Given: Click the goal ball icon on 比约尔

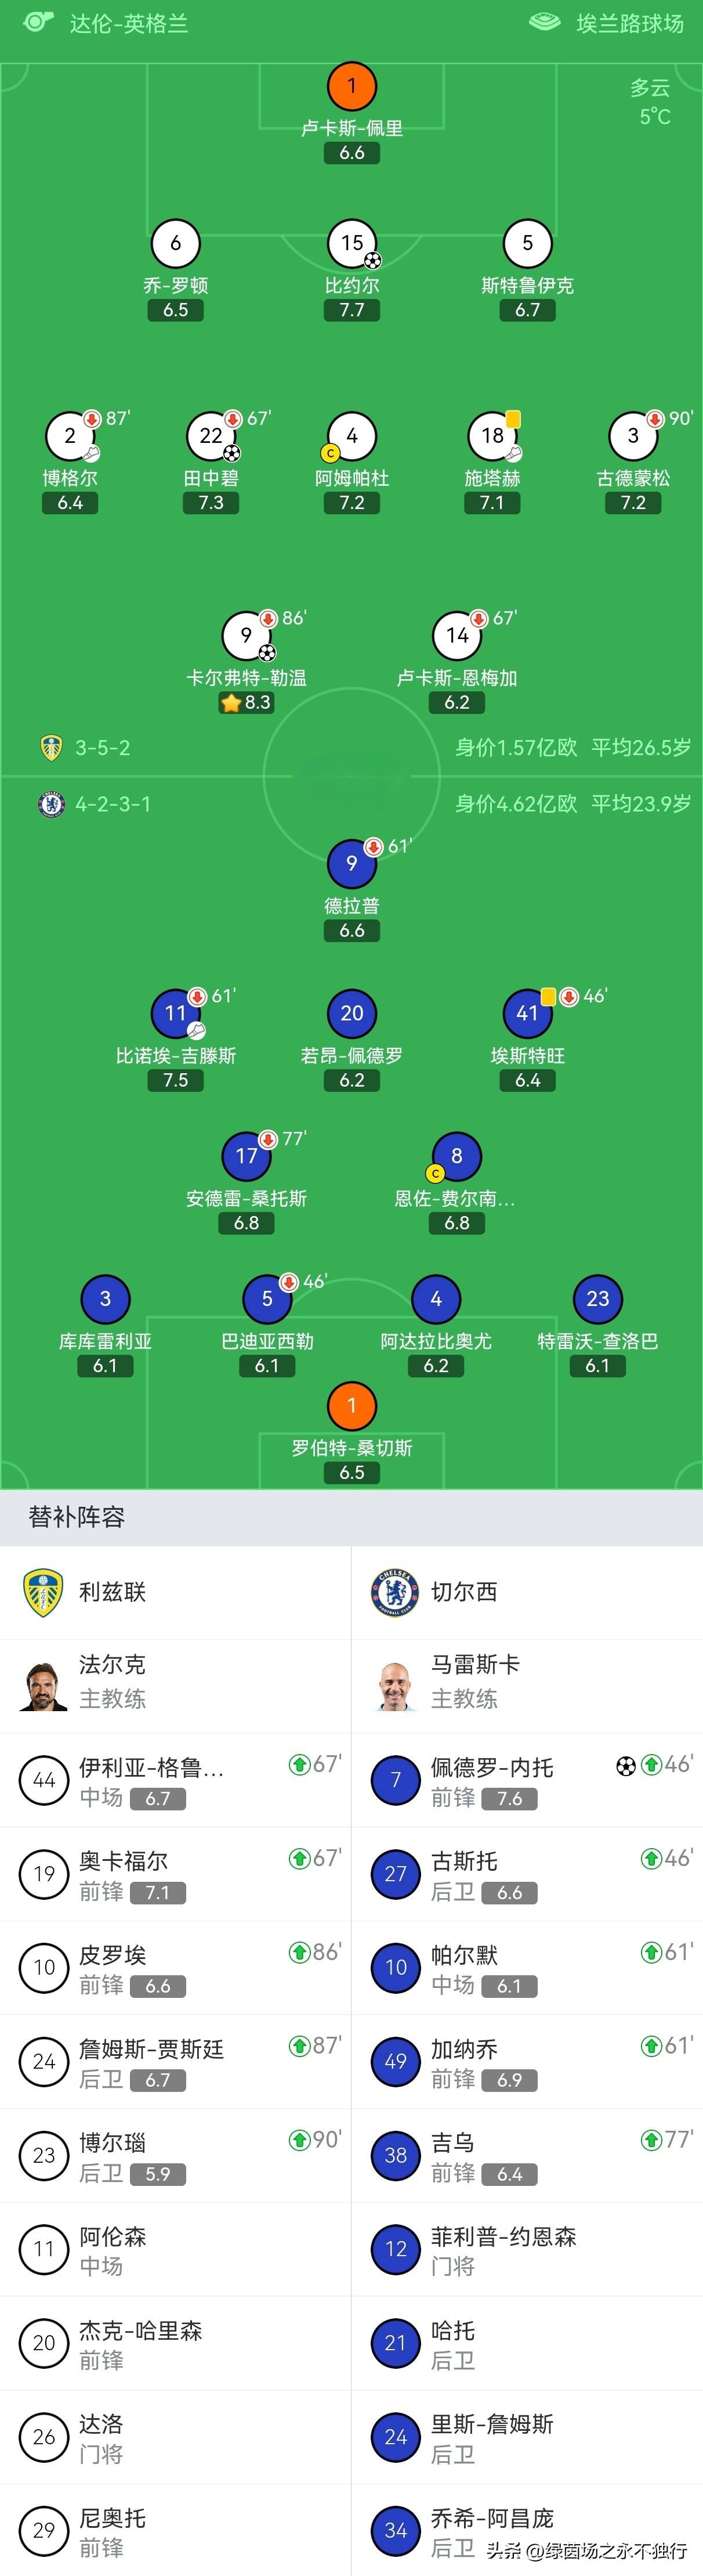Looking at the screenshot, I should (x=373, y=260).
